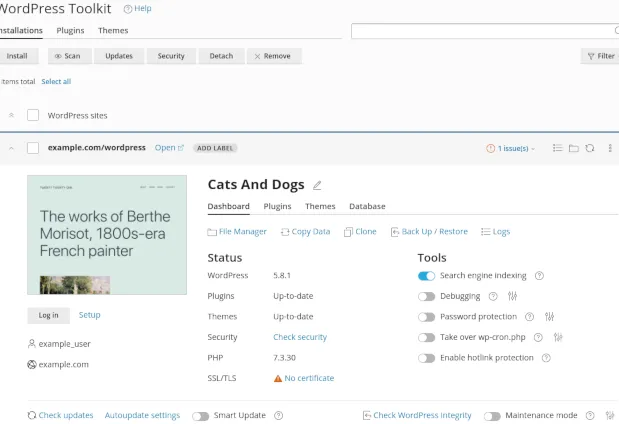Open wp-cron.php settings sliders icon
Viewport: 619px width, 424px height.
pos(558,337)
